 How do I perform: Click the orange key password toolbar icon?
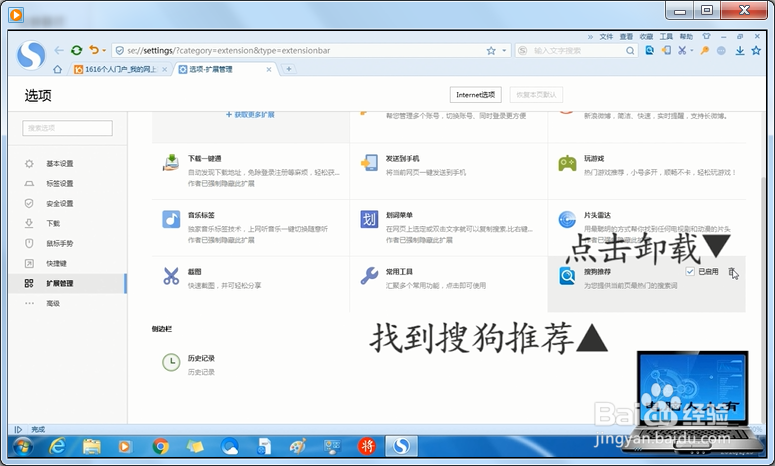click(x=705, y=50)
